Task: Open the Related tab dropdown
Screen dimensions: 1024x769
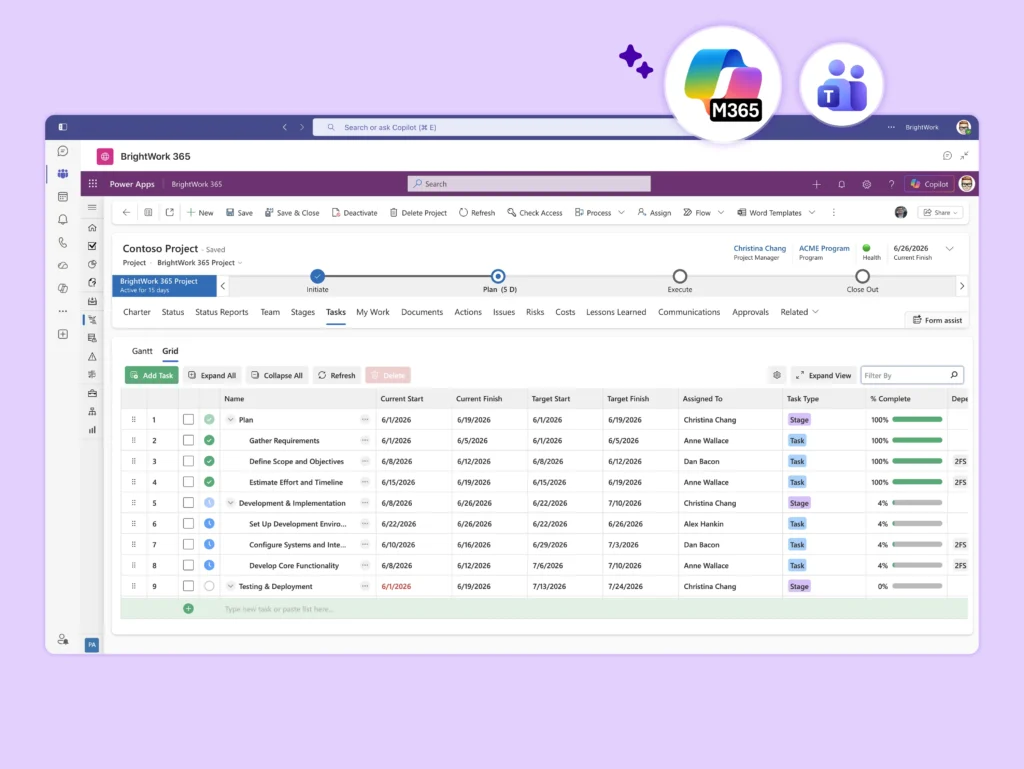Action: pyautogui.click(x=799, y=312)
